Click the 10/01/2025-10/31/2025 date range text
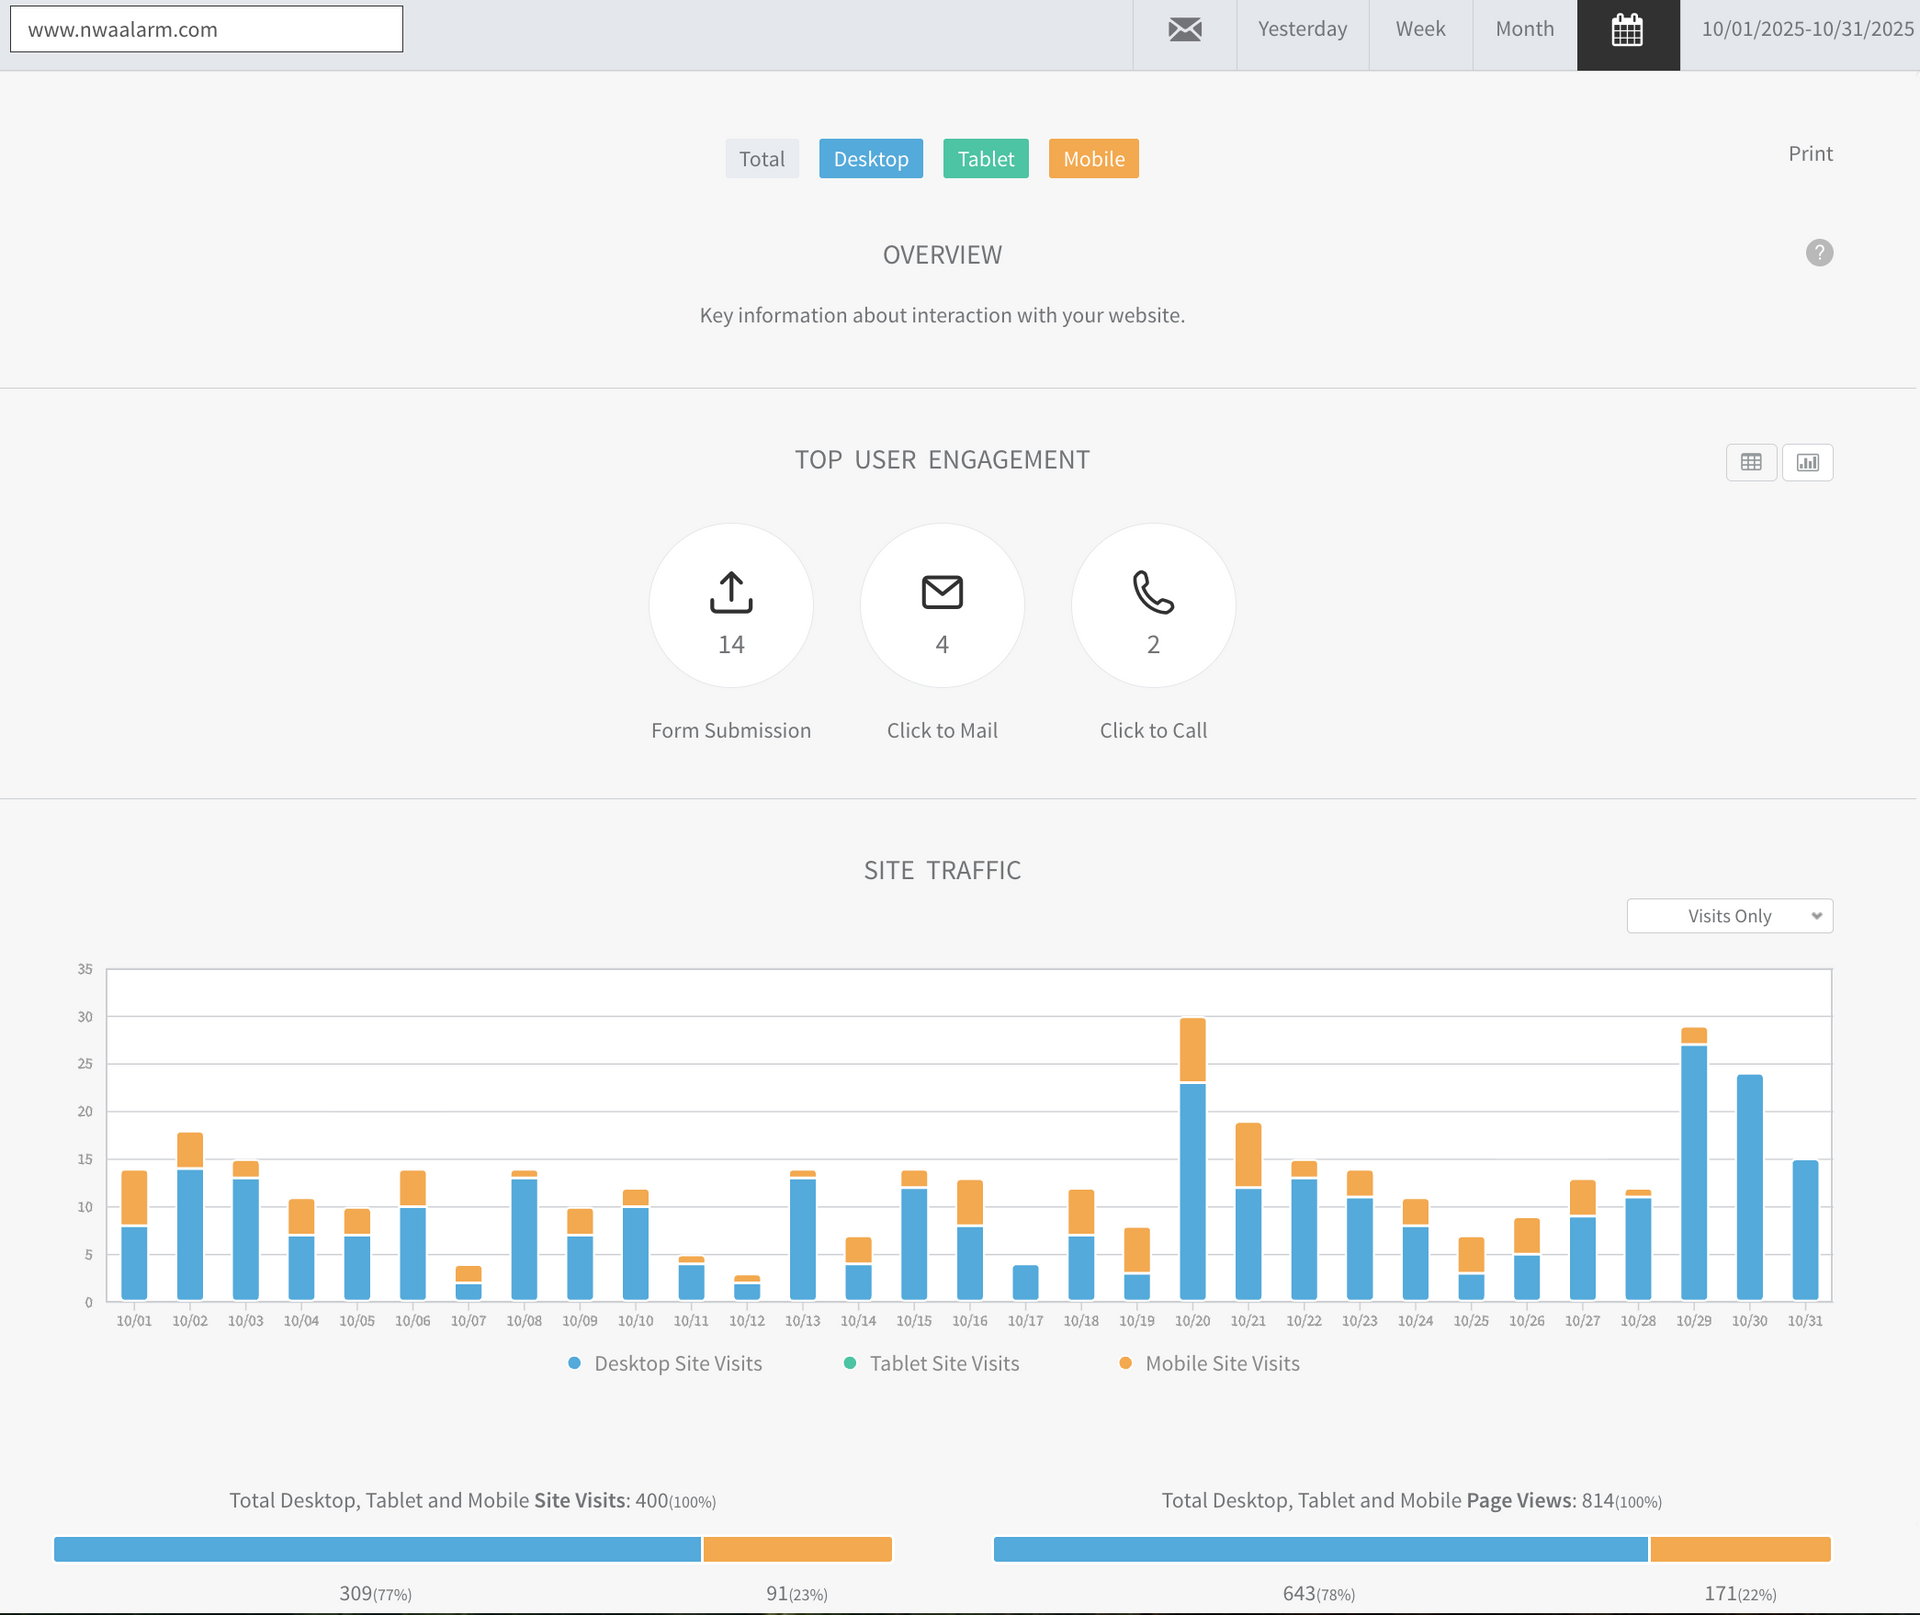Viewport: 1920px width, 1615px height. (1807, 30)
